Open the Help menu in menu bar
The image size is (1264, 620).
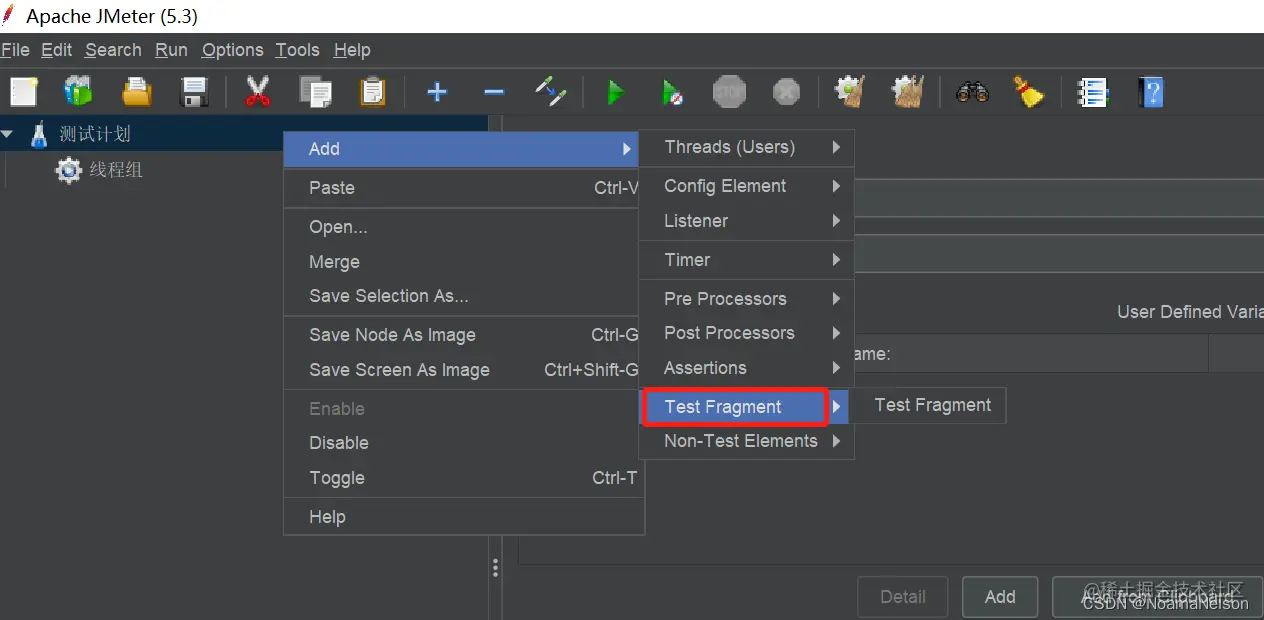(352, 50)
